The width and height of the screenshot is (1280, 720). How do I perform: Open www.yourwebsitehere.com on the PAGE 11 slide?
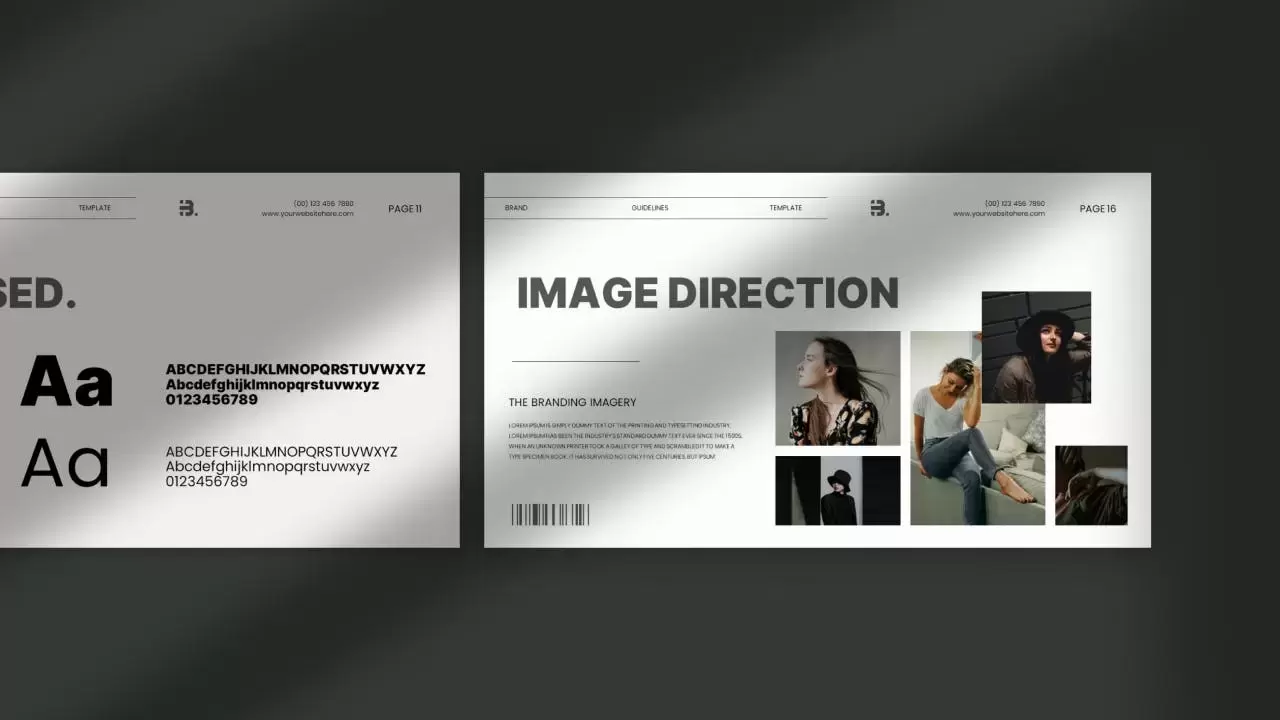tap(308, 214)
